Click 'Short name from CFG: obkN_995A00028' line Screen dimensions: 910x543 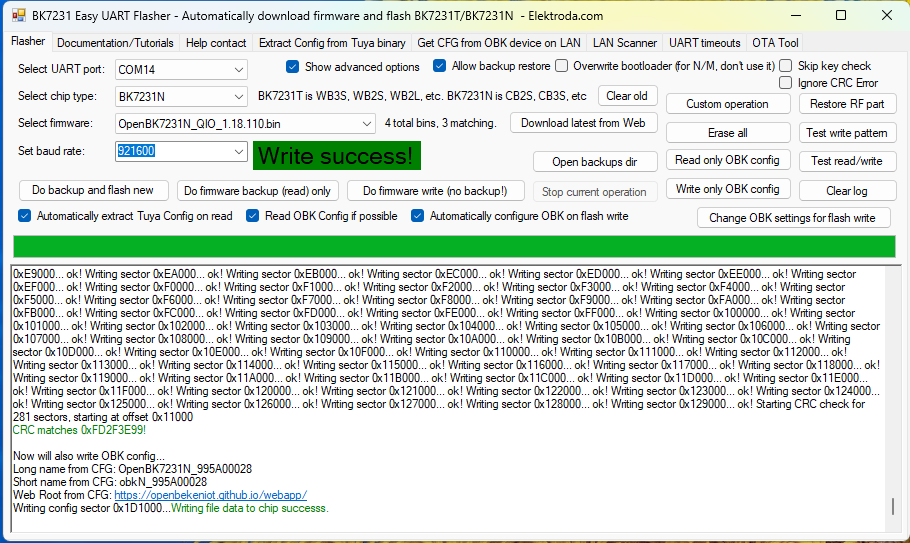[x=110, y=482]
